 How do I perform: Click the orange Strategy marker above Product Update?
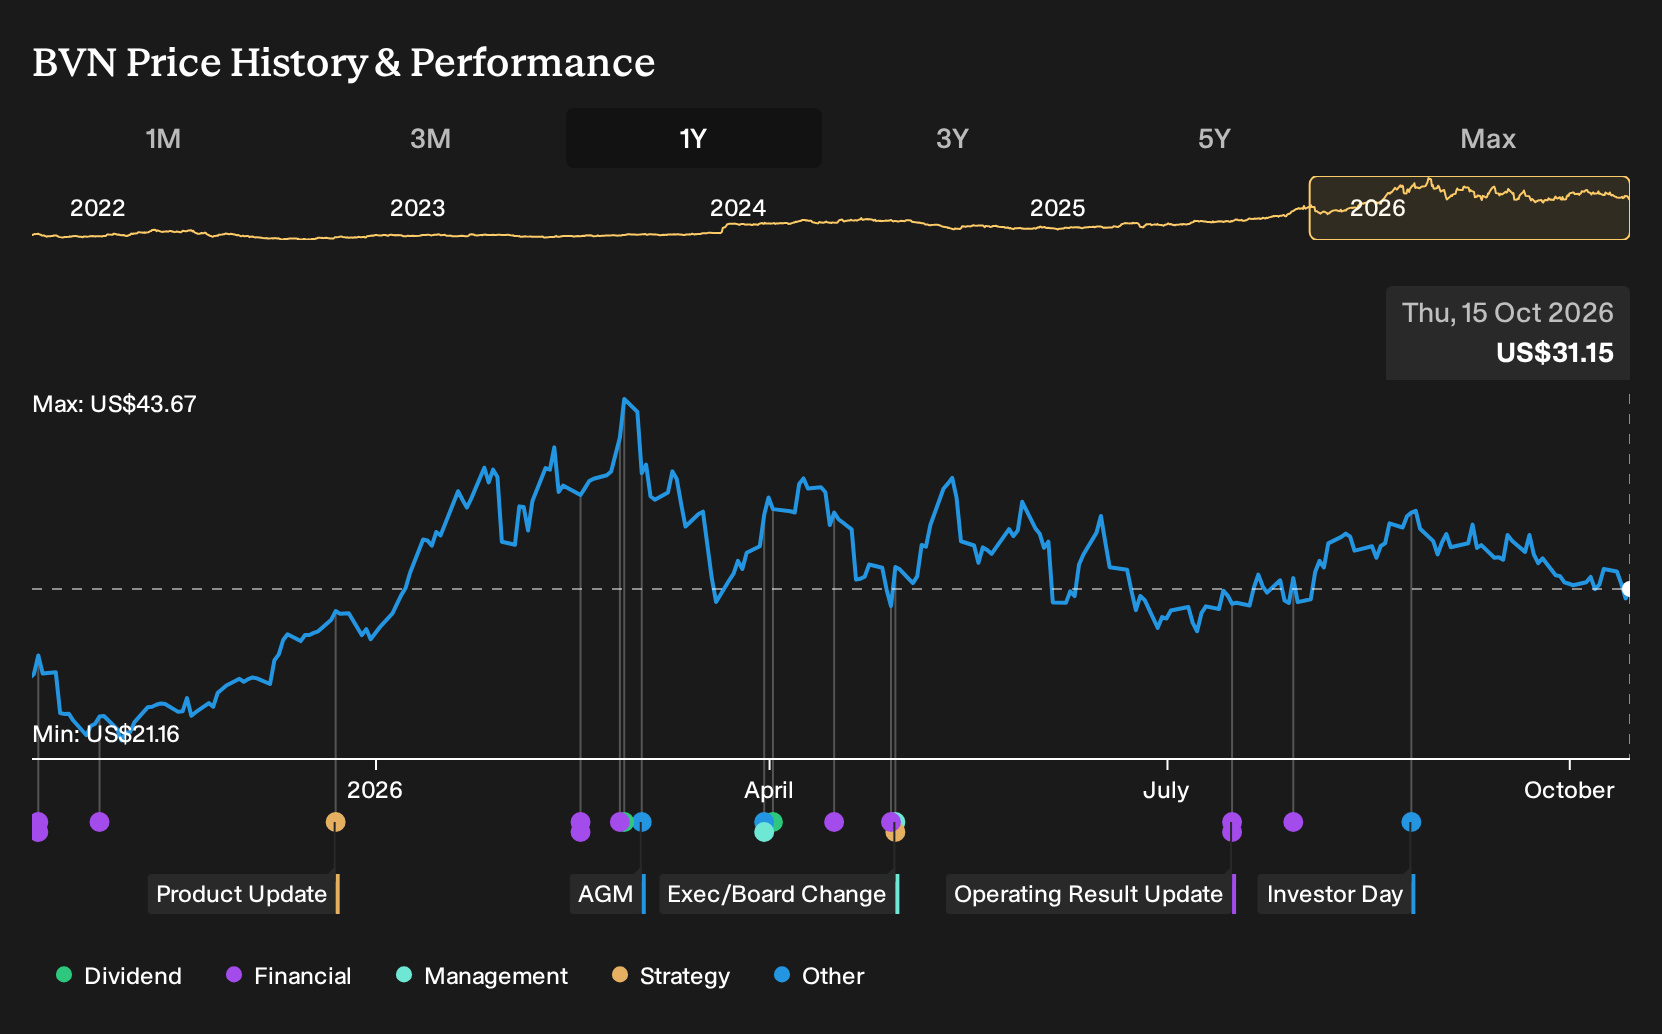(x=335, y=822)
